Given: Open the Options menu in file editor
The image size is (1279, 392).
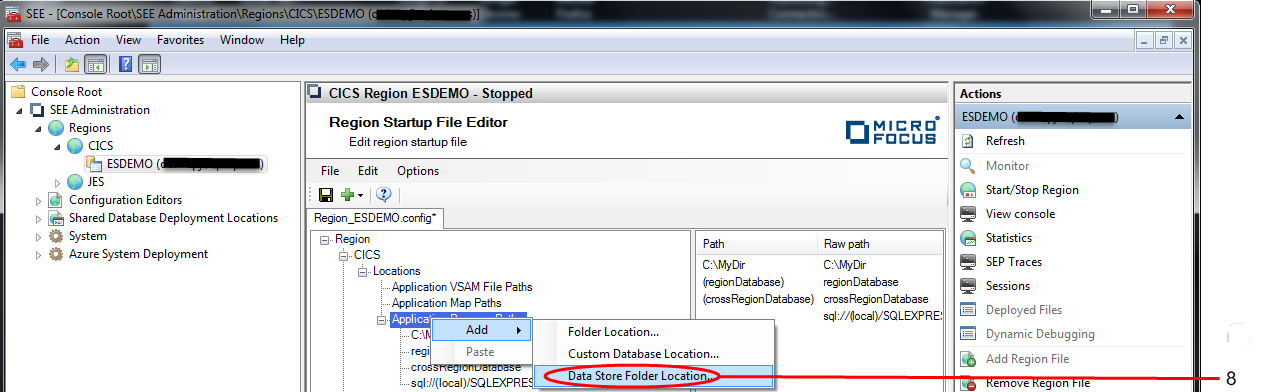Looking at the screenshot, I should click(418, 171).
